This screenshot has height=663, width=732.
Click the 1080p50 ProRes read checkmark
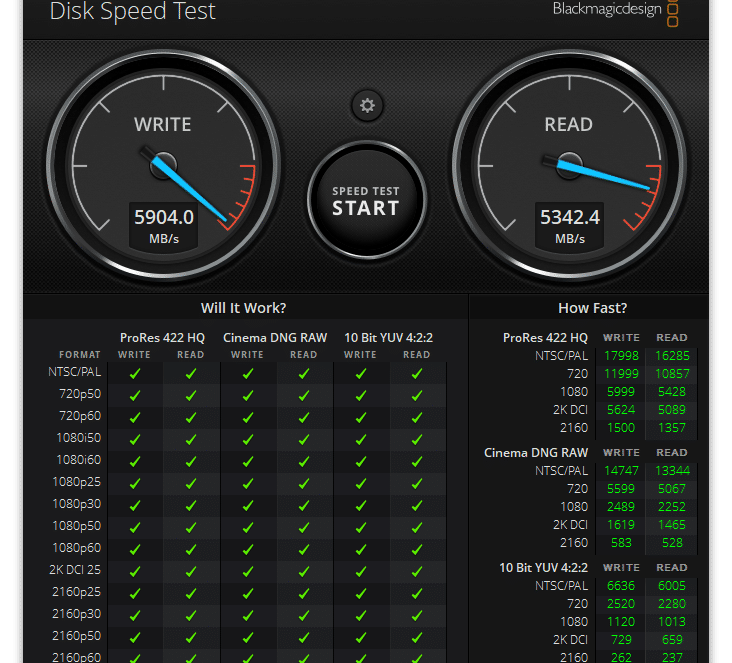tap(190, 527)
